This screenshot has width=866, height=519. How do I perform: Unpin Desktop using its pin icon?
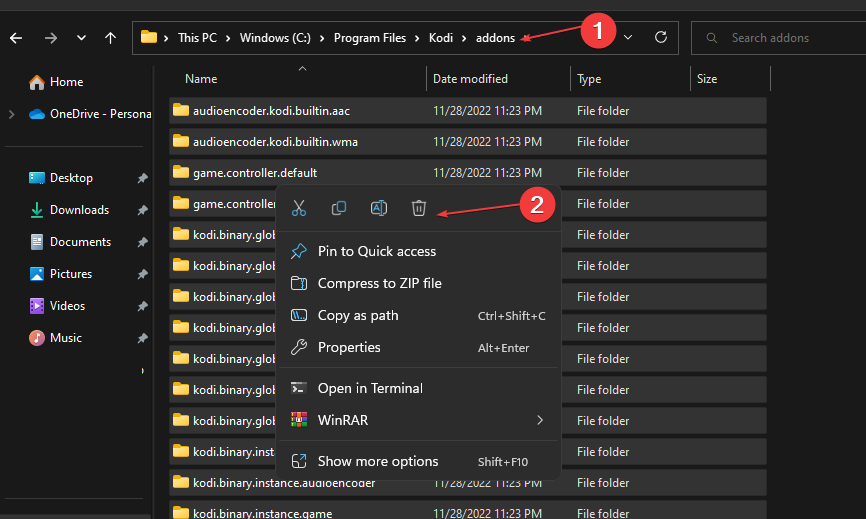(142, 178)
